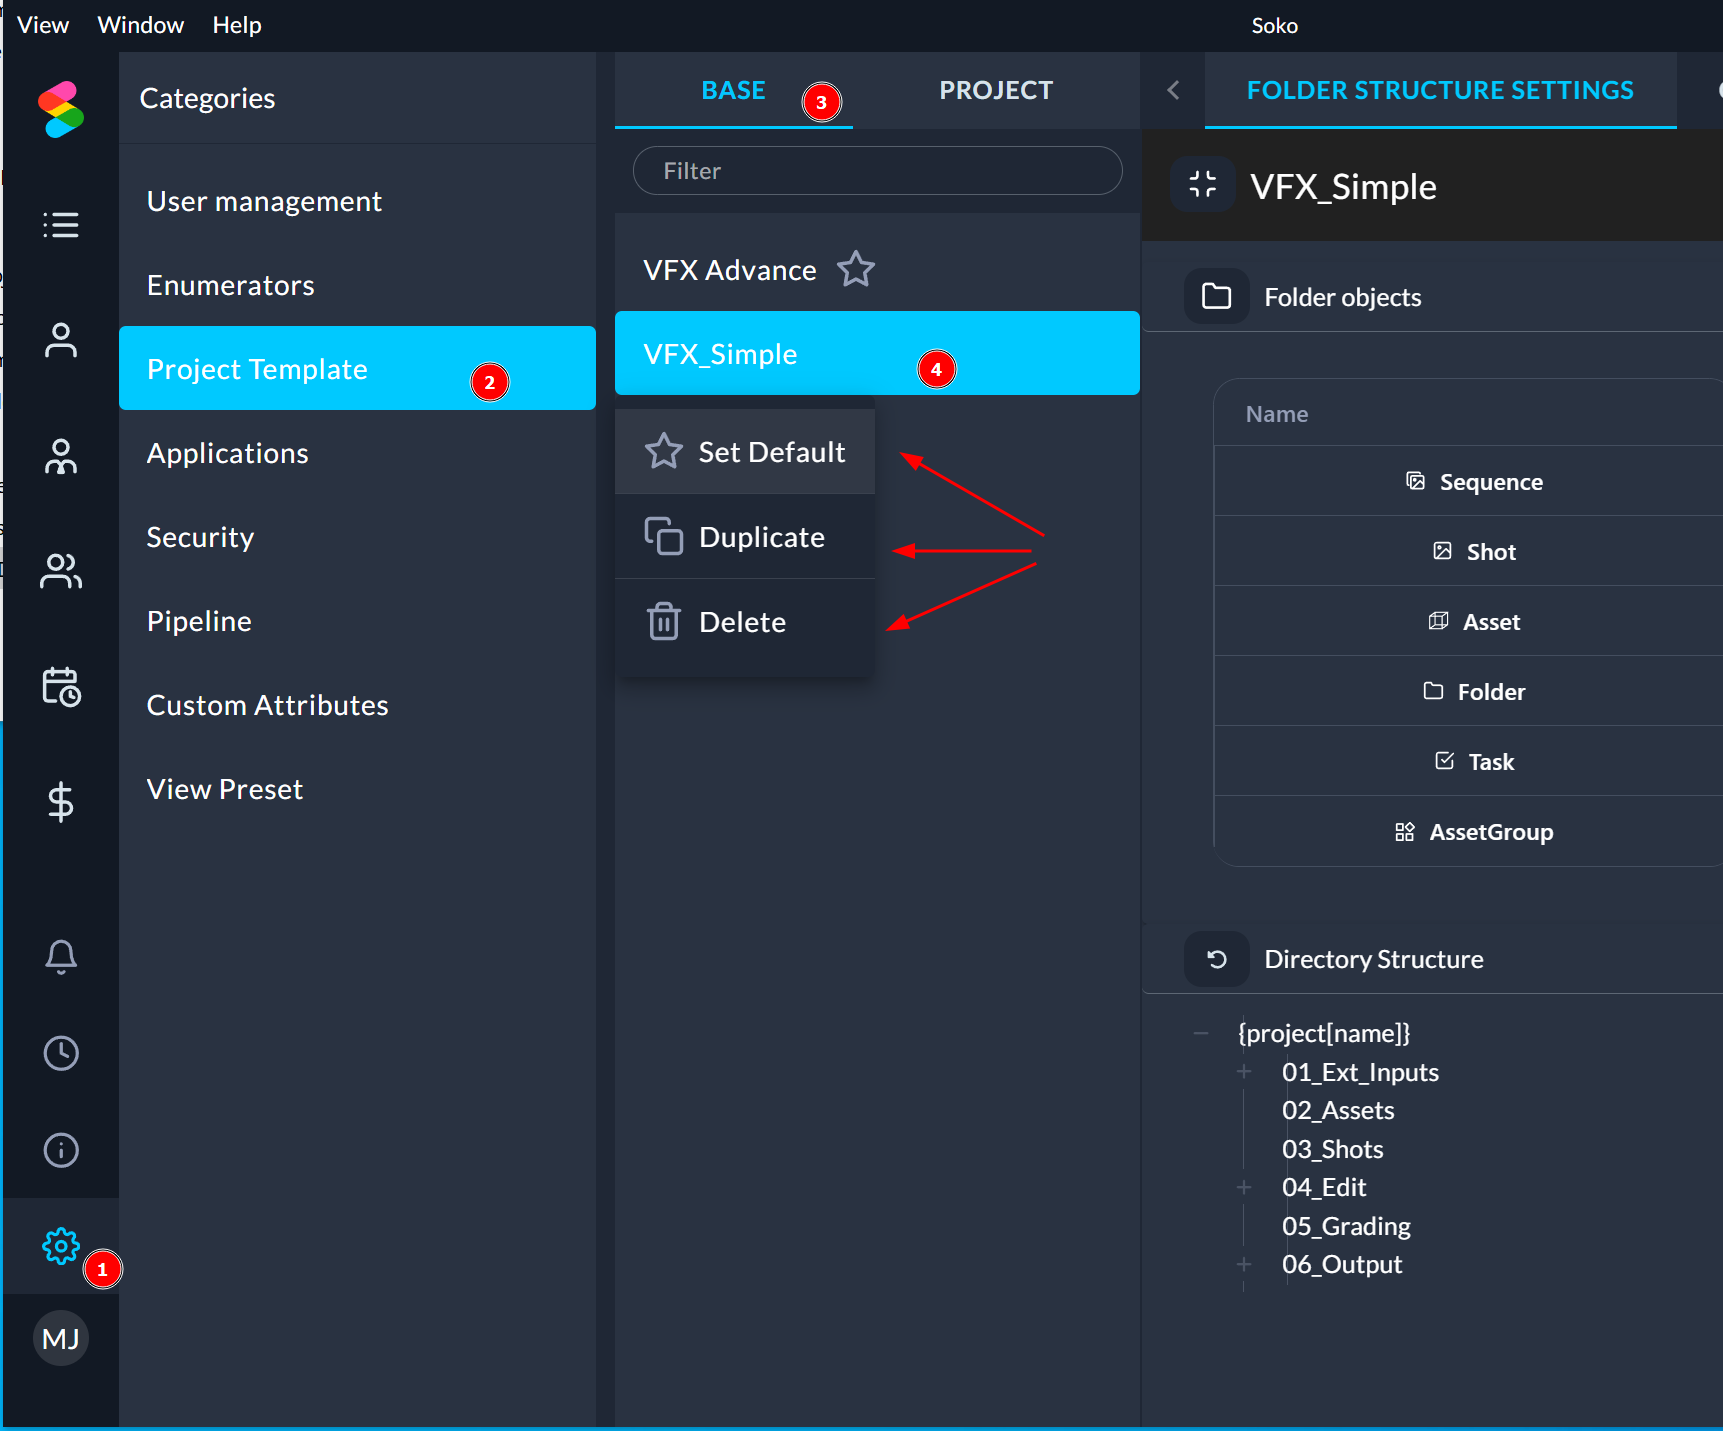Click the Soko logo icon
This screenshot has height=1431, width=1723.
coord(61,109)
